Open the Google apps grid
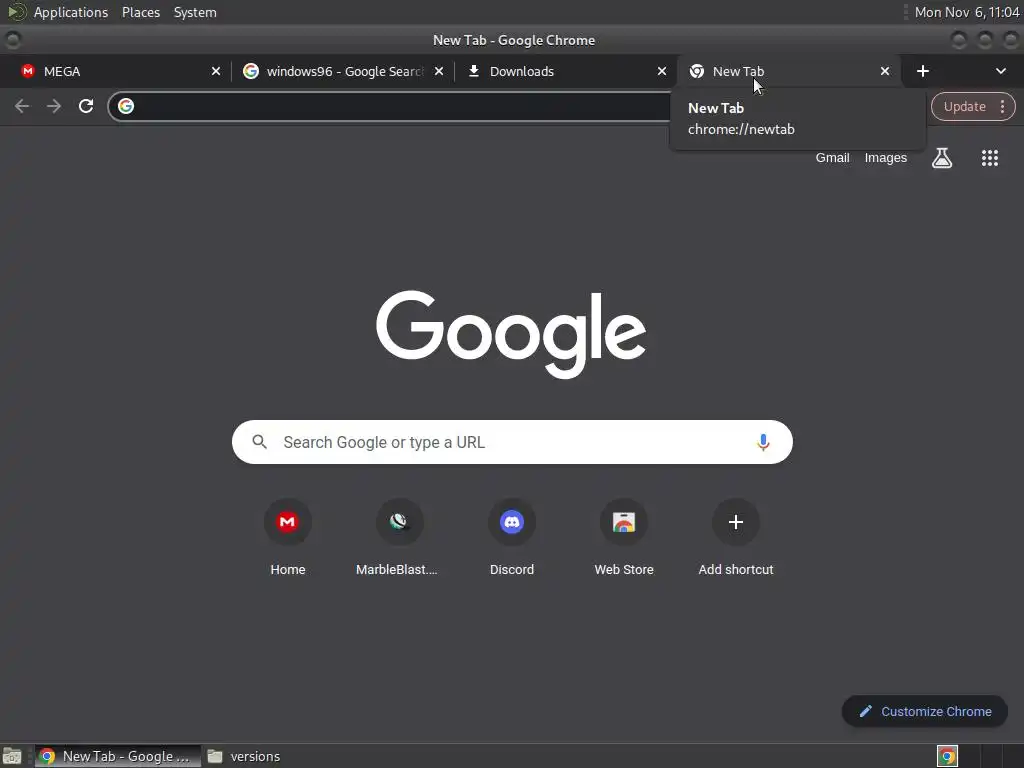The height and width of the screenshot is (768, 1024). click(989, 158)
